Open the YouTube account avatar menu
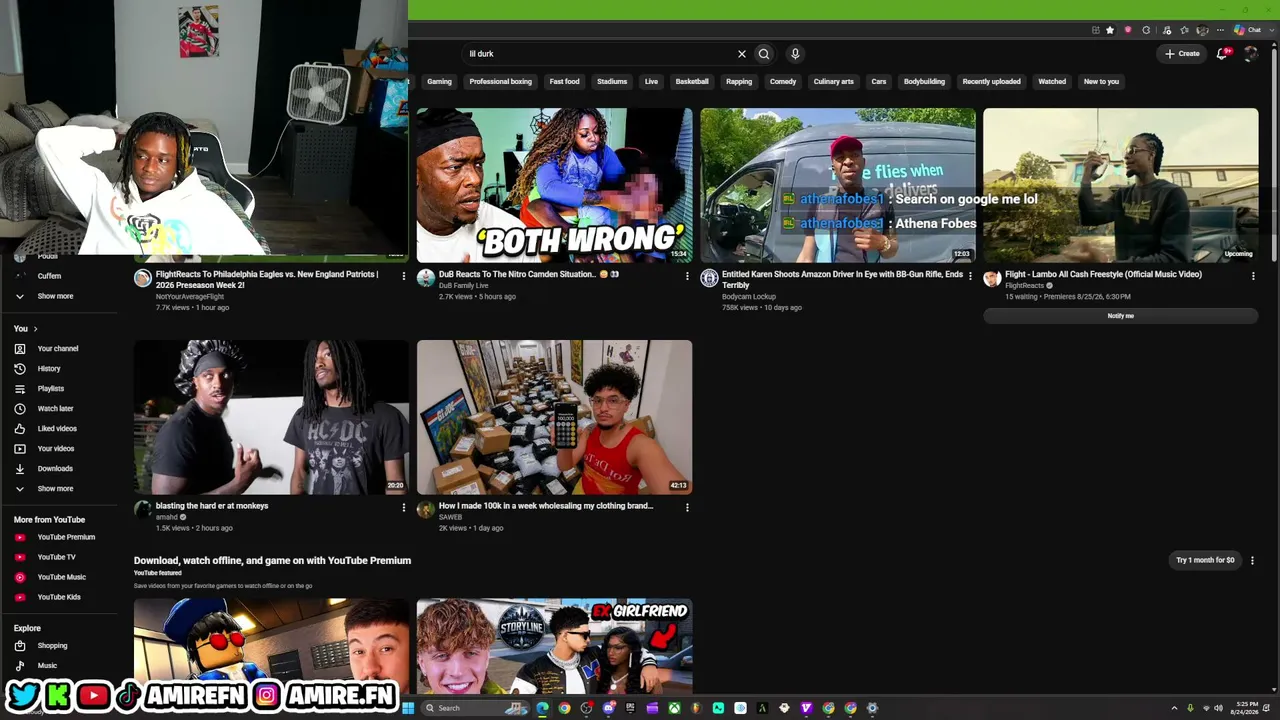Screen dimensions: 1280x720 coord(1250,54)
